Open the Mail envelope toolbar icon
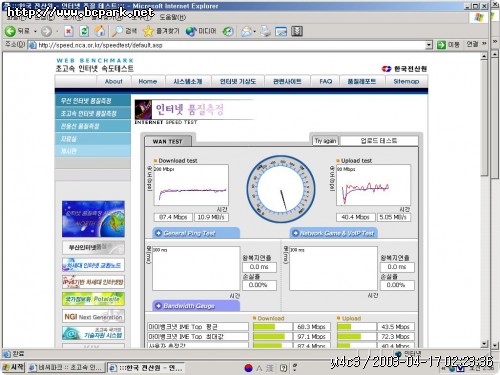The height and width of the screenshot is (375, 500). coord(247,31)
